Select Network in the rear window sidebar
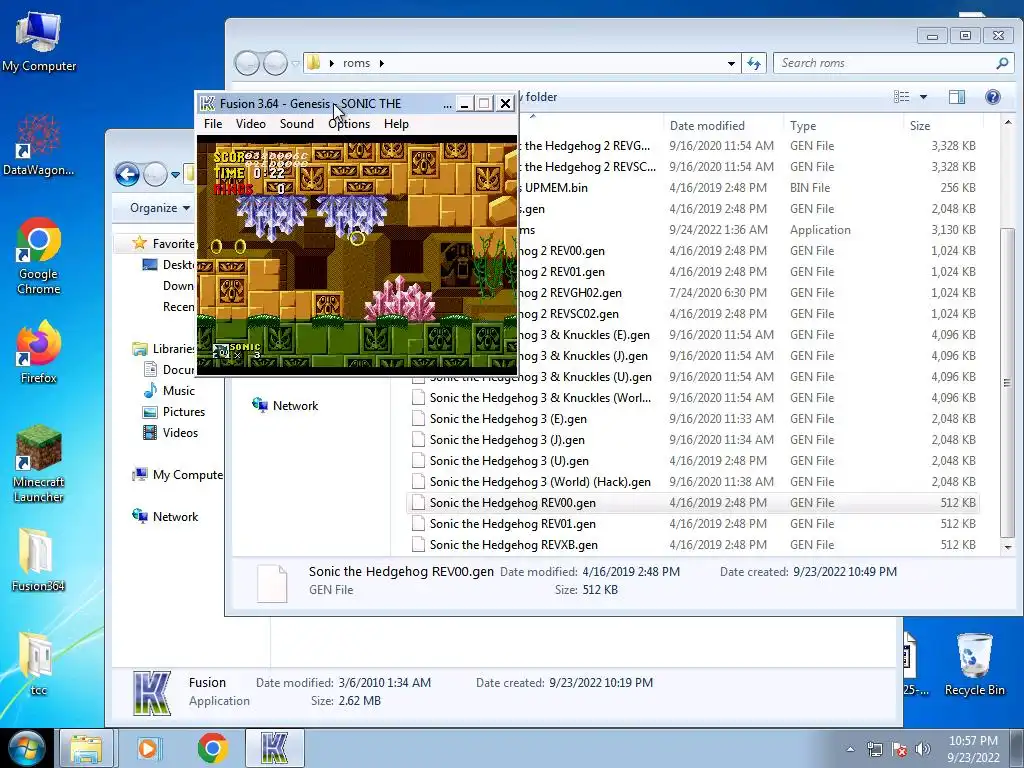The width and height of the screenshot is (1024, 768). (165, 517)
